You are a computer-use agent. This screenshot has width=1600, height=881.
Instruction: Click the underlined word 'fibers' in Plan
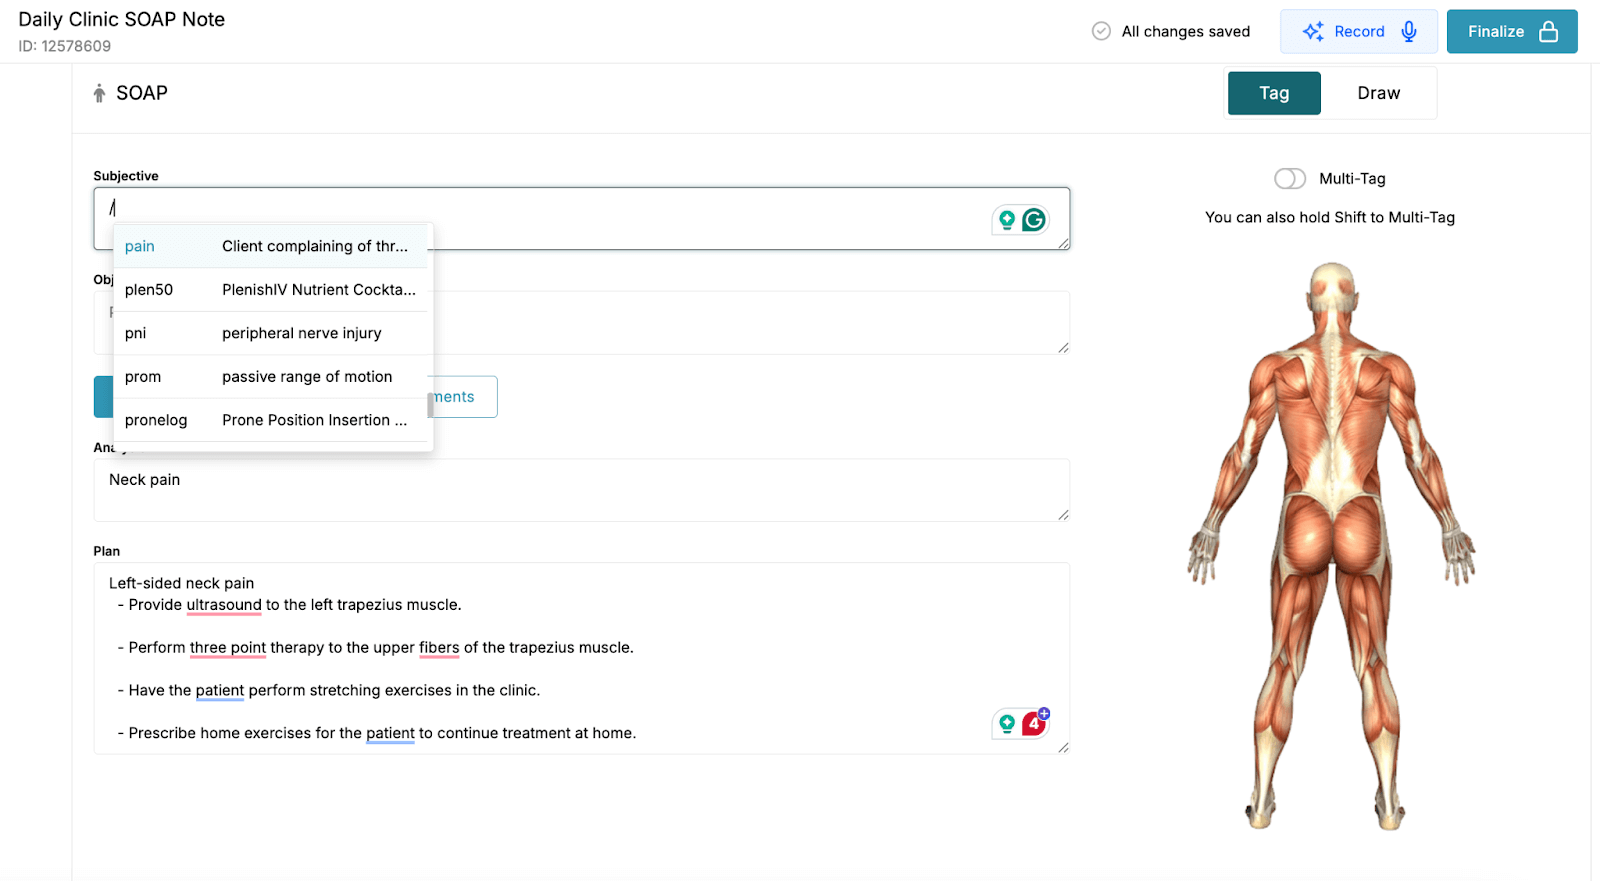coord(439,648)
